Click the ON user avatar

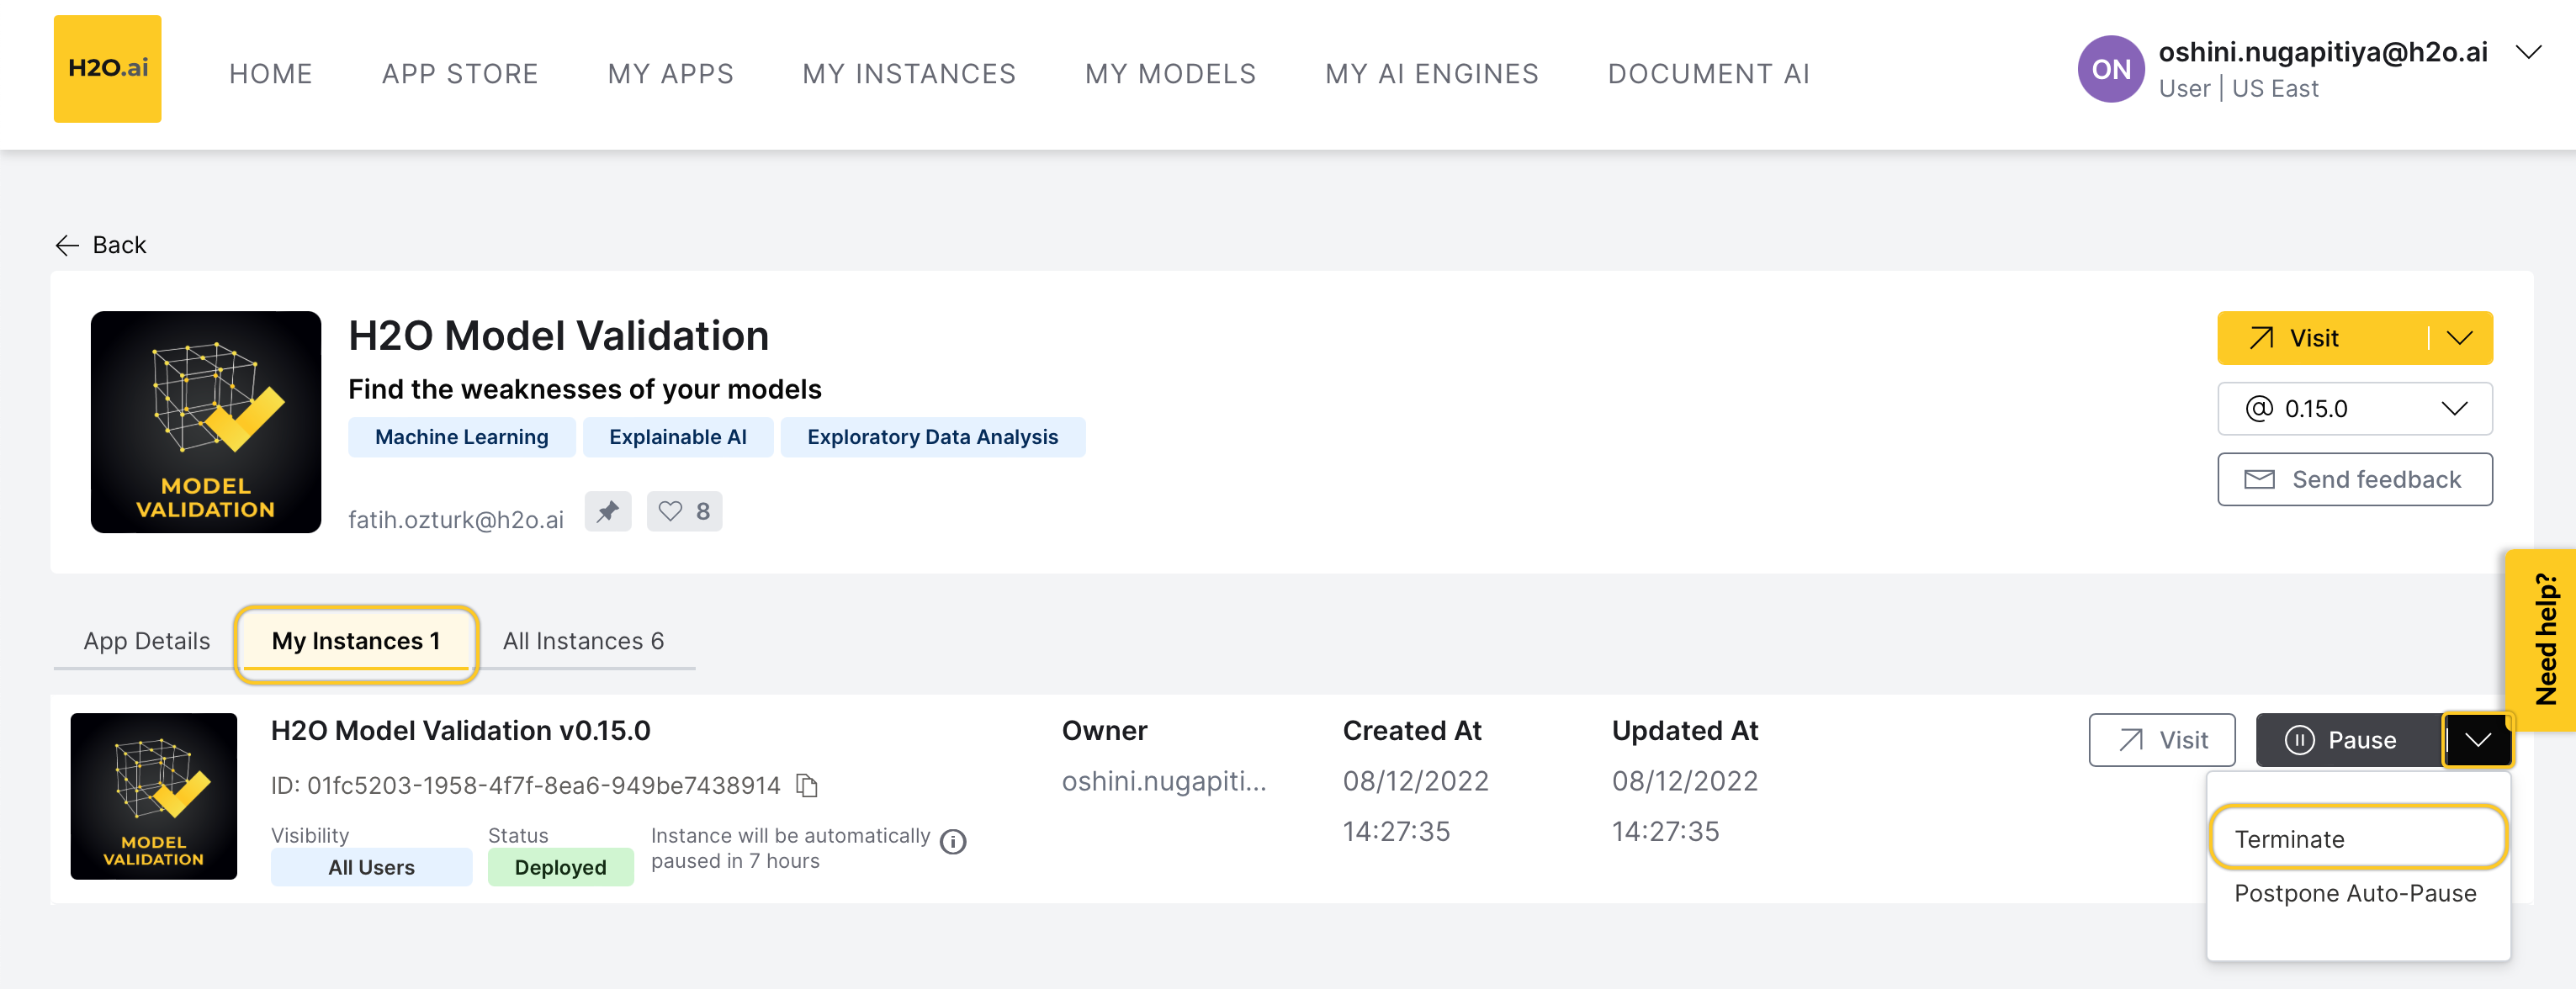tap(2109, 69)
